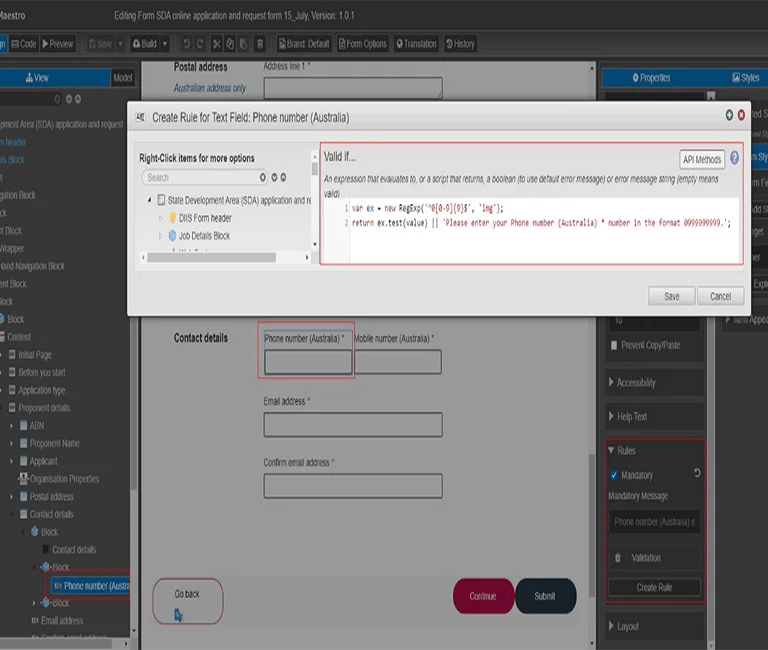Click the Save toolbar button
768x650 pixels.
(100, 44)
